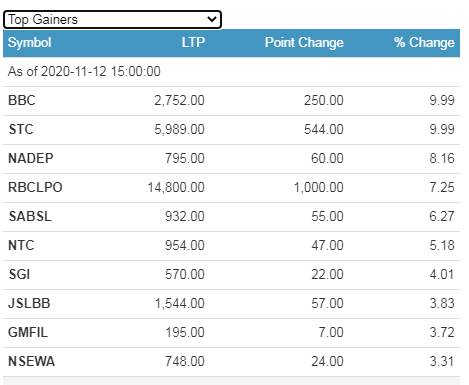469x385 pixels.
Task: Click the Point Change column header
Action: coord(304,43)
